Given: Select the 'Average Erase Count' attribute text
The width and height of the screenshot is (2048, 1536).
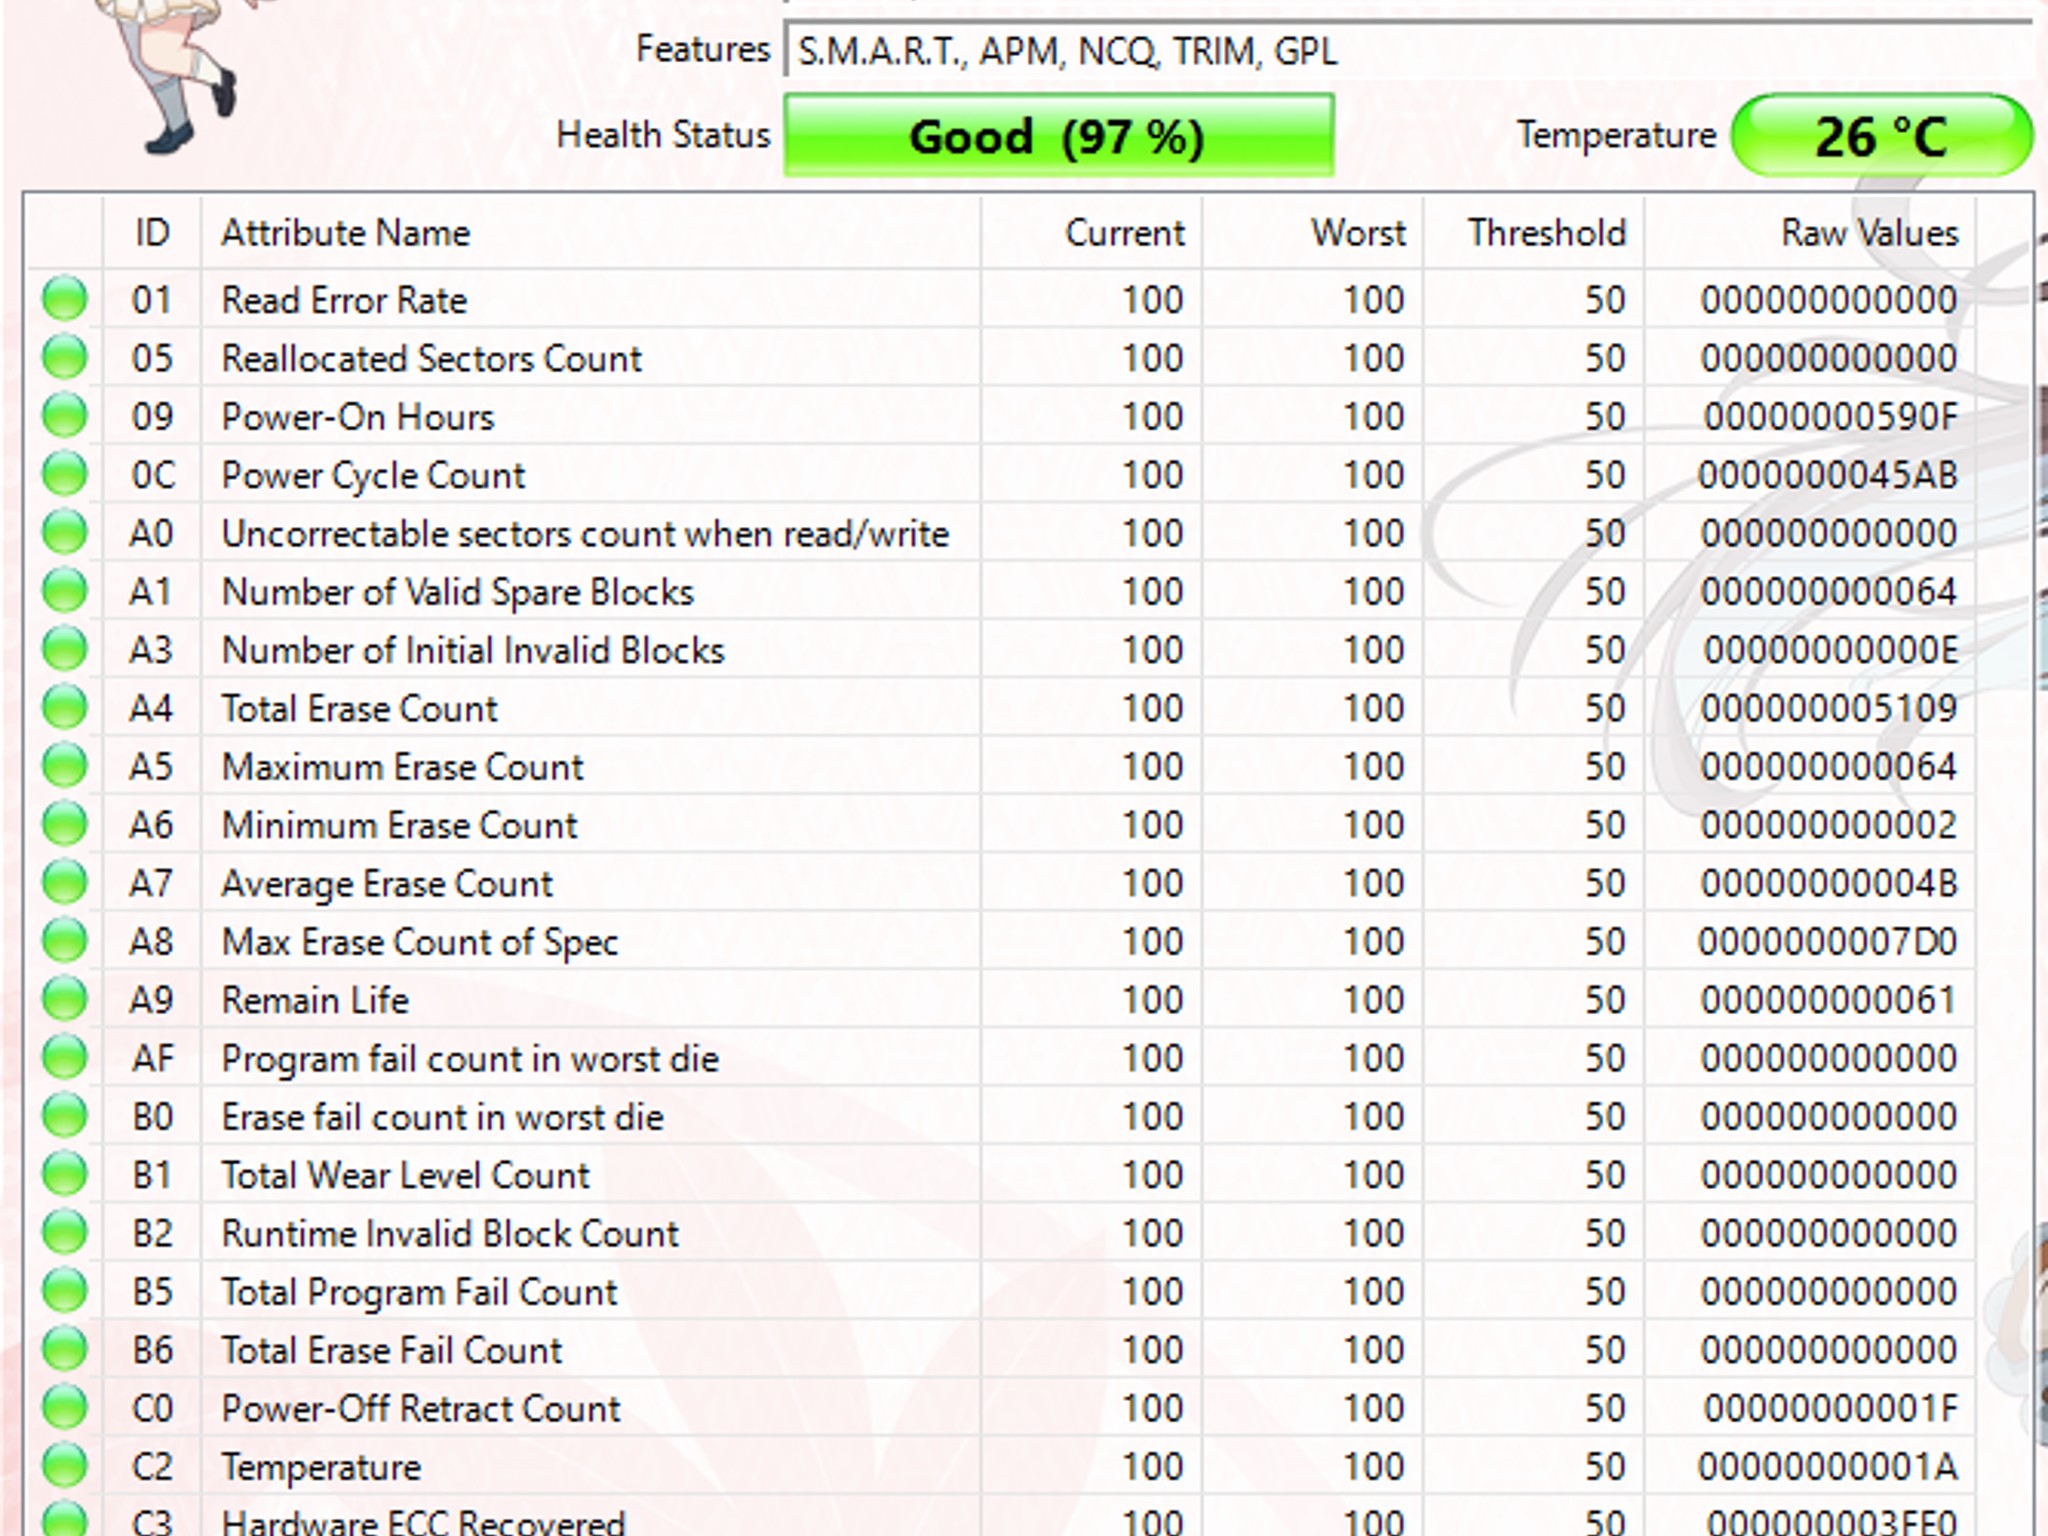Looking at the screenshot, I should (x=386, y=884).
